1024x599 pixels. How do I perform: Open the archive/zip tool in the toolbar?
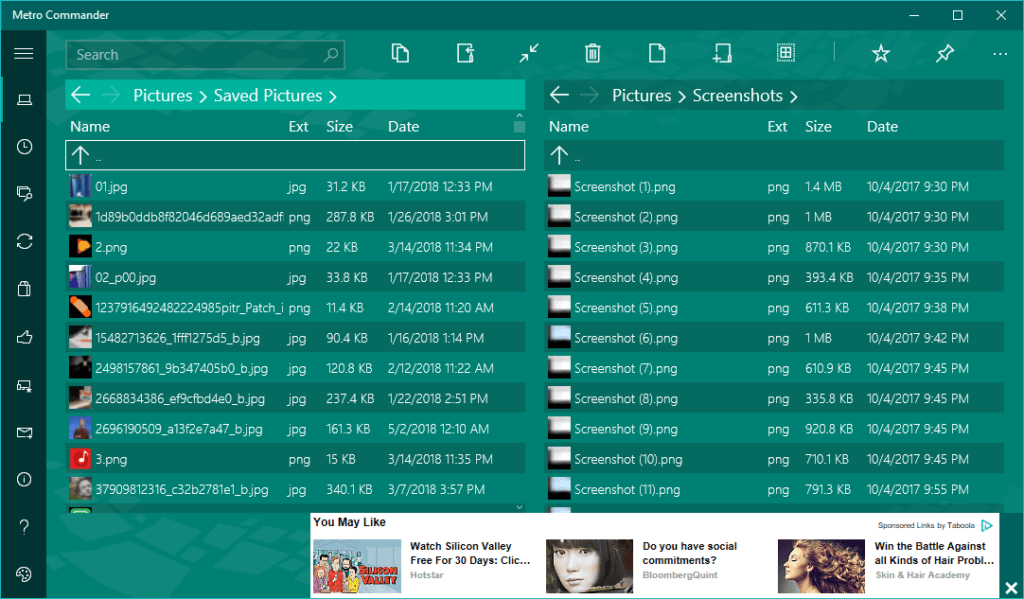(x=786, y=53)
